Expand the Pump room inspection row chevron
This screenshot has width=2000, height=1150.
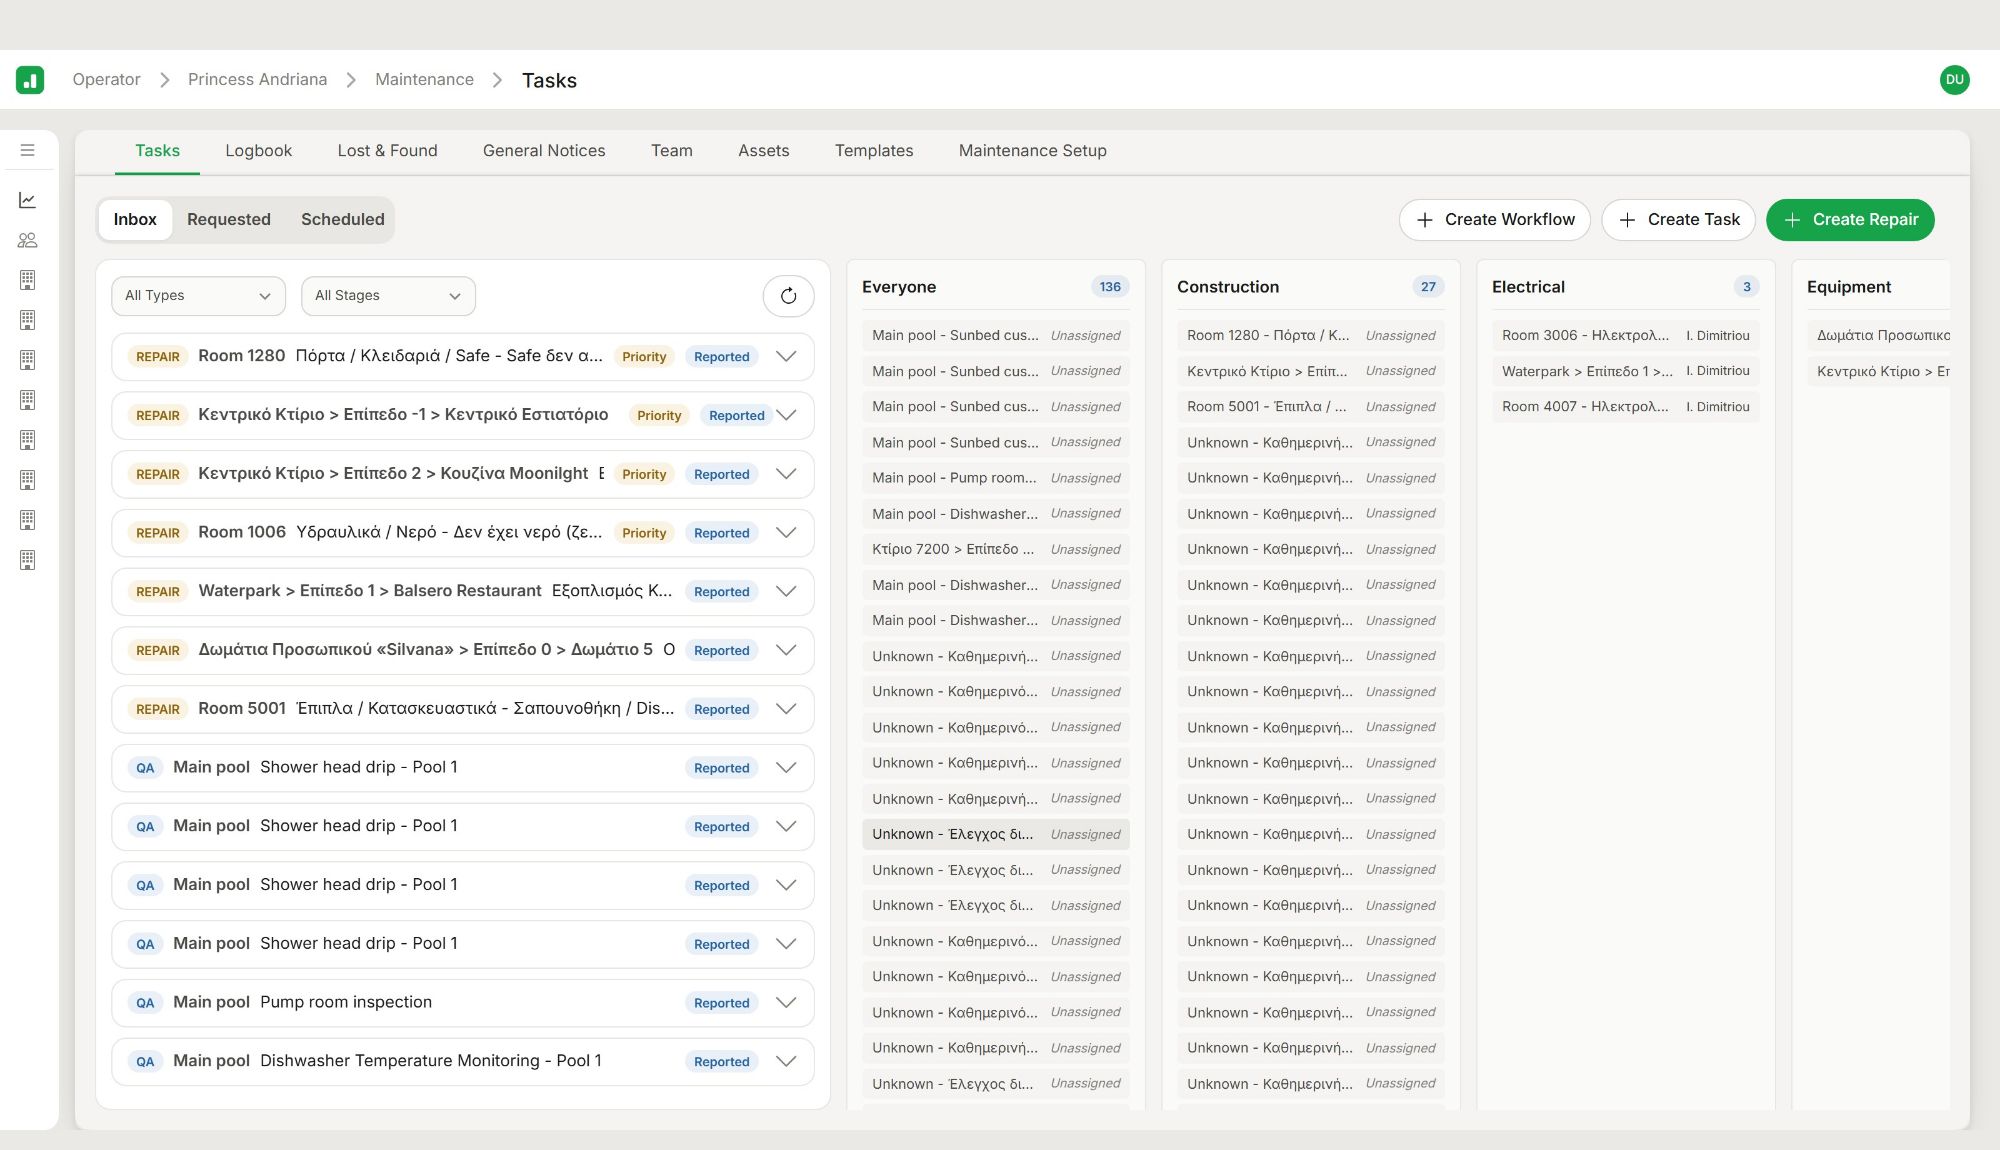(x=787, y=1003)
